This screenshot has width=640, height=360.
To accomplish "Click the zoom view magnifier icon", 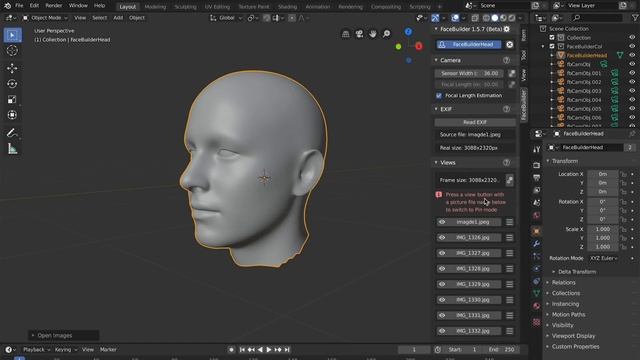I will [386, 34].
